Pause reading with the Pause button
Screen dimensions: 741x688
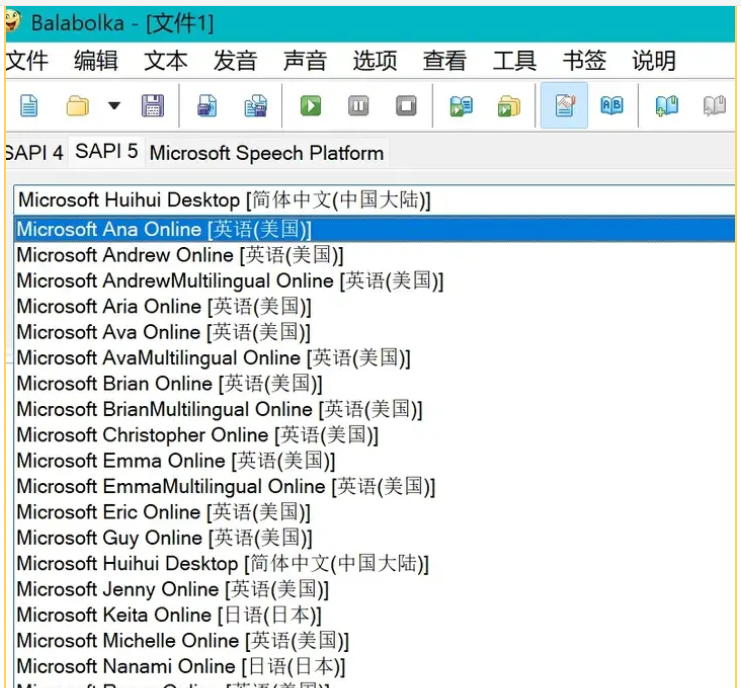tap(358, 105)
